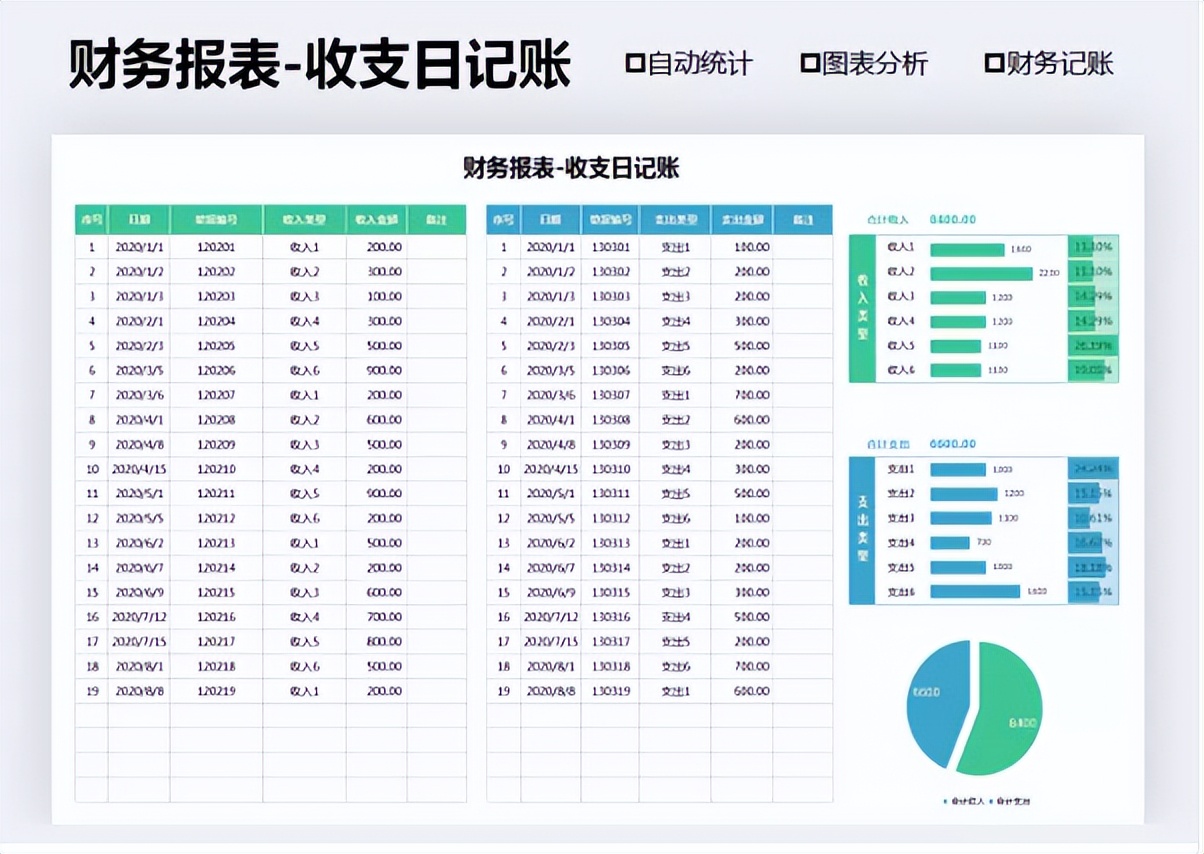This screenshot has height=854, width=1204.
Task: Click the 财务报表-收支日记账 sheet title
Action: [573, 169]
